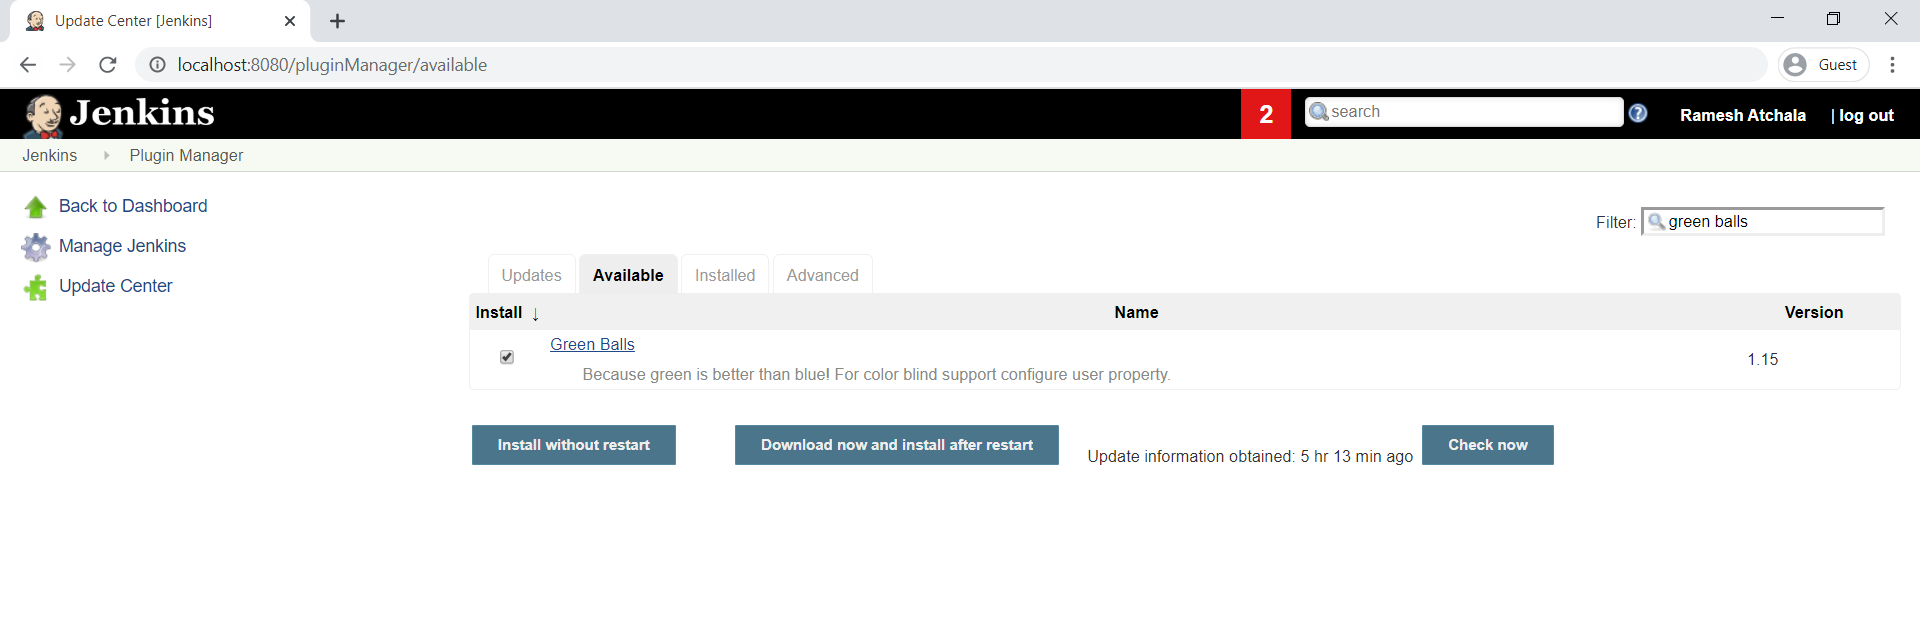
Task: Open the red notifications badge showing 2
Action: 1266,114
